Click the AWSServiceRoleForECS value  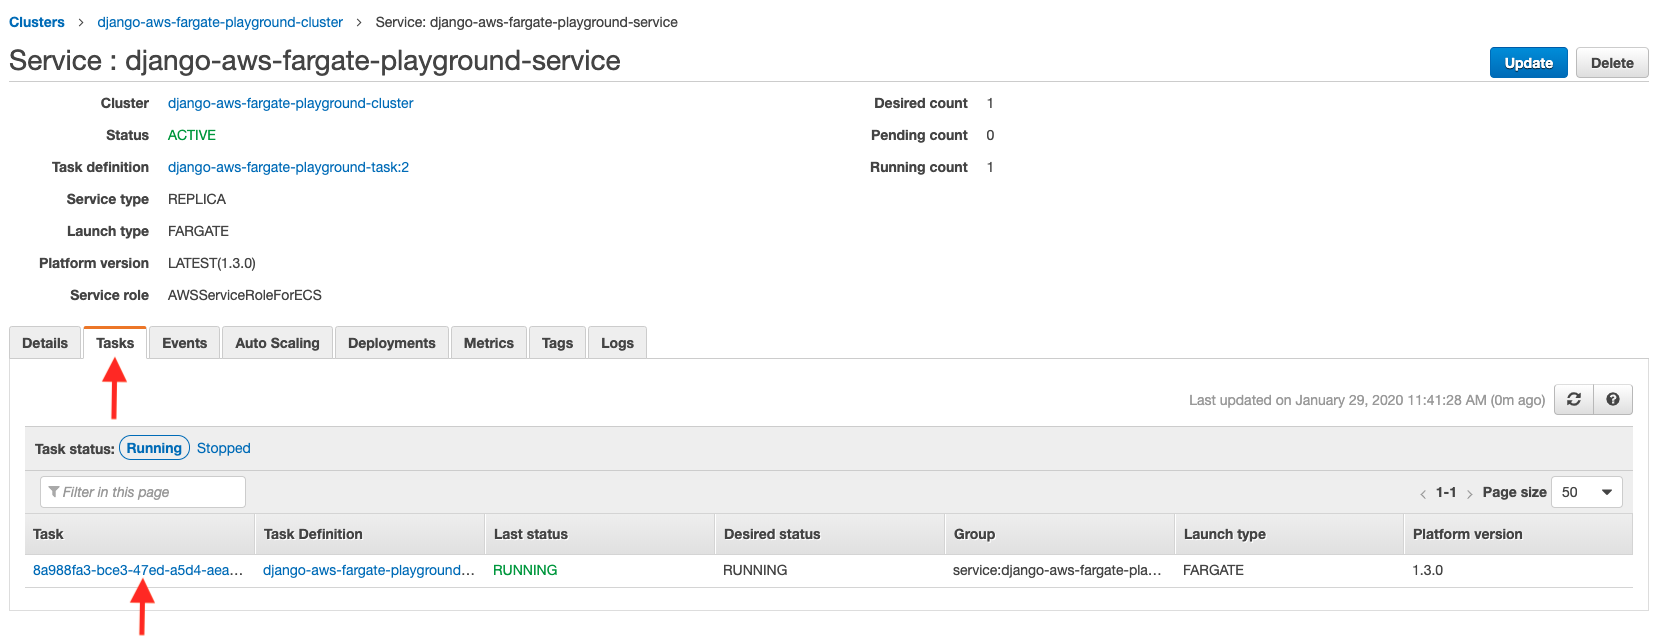(245, 295)
